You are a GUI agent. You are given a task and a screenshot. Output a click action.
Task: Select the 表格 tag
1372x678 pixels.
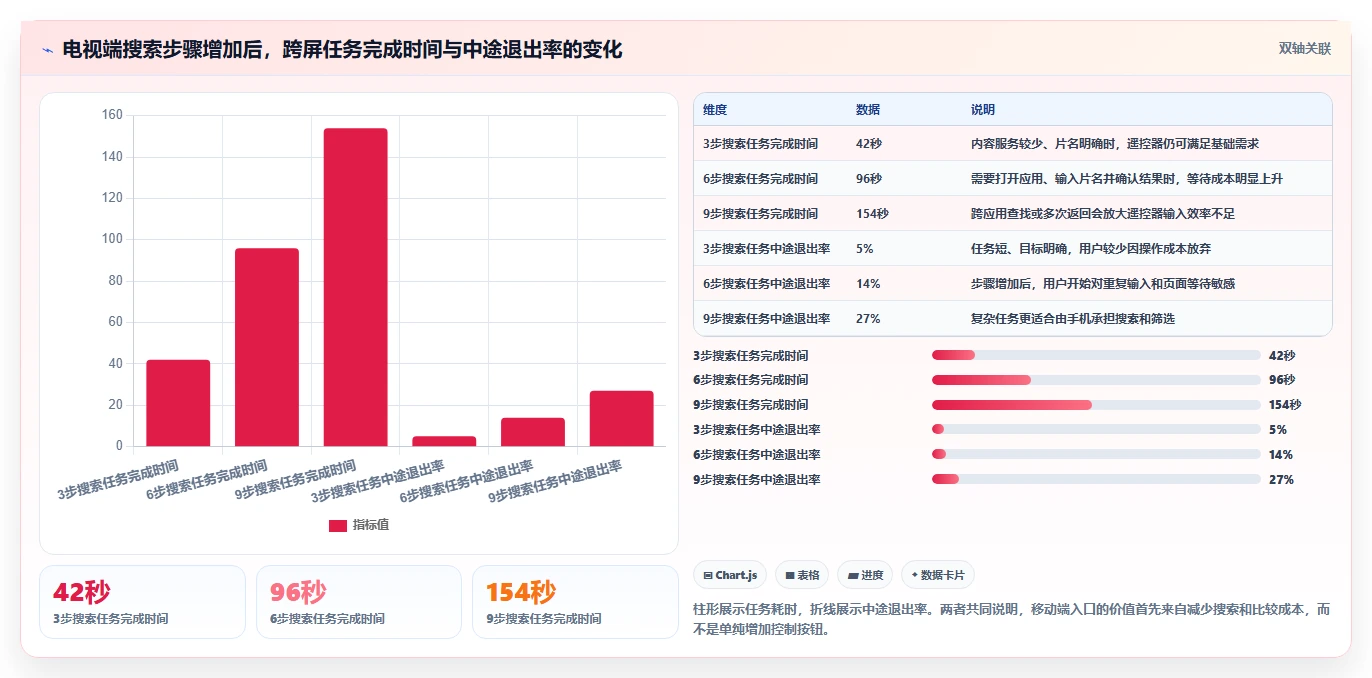tap(802, 575)
